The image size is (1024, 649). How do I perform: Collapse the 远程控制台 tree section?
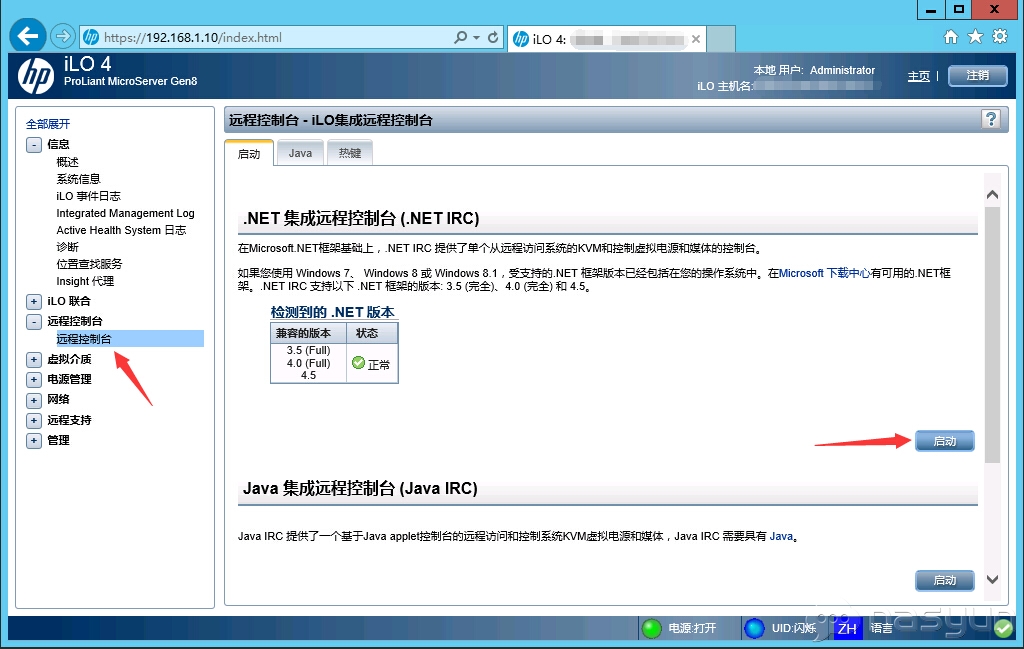coord(34,321)
